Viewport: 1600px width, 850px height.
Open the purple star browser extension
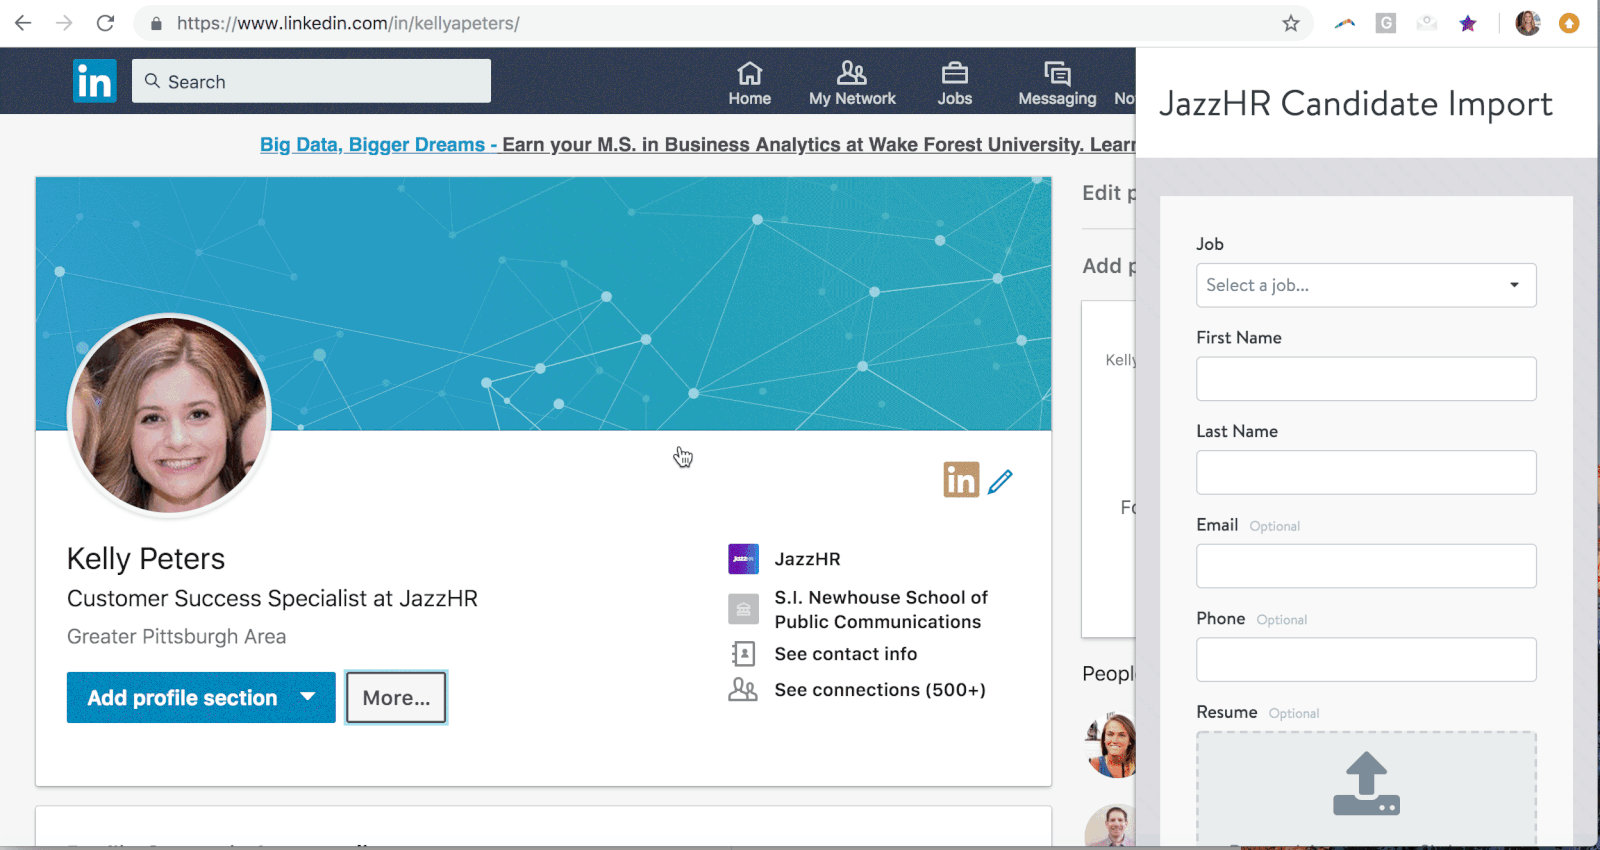pos(1468,23)
